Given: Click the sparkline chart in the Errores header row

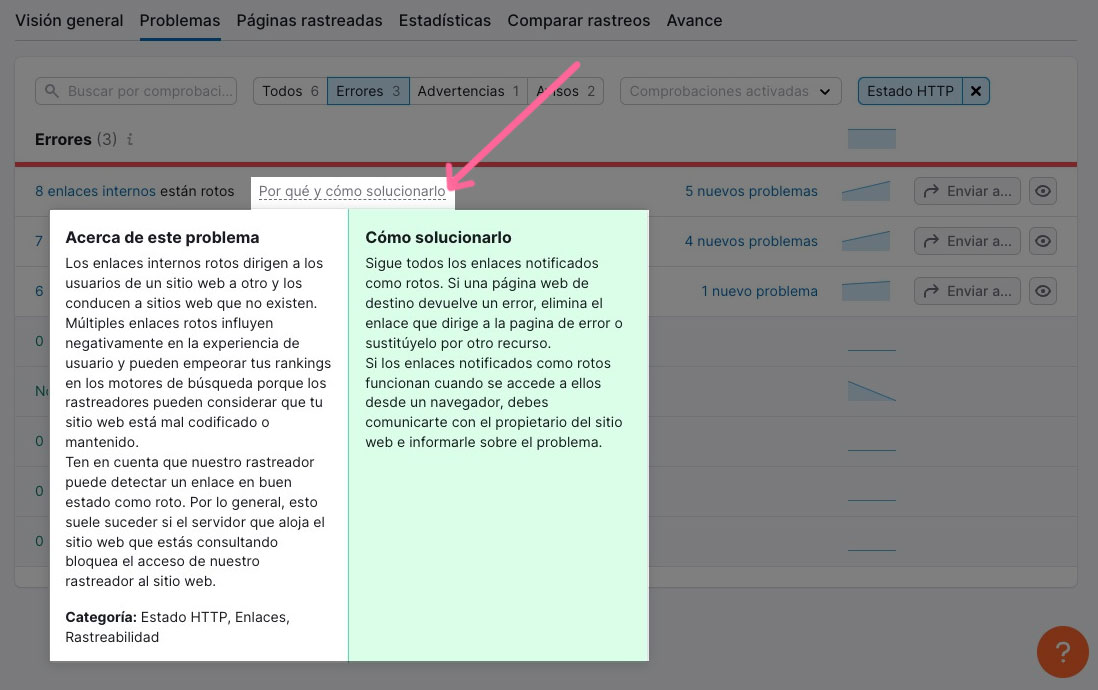Looking at the screenshot, I should pos(871,139).
